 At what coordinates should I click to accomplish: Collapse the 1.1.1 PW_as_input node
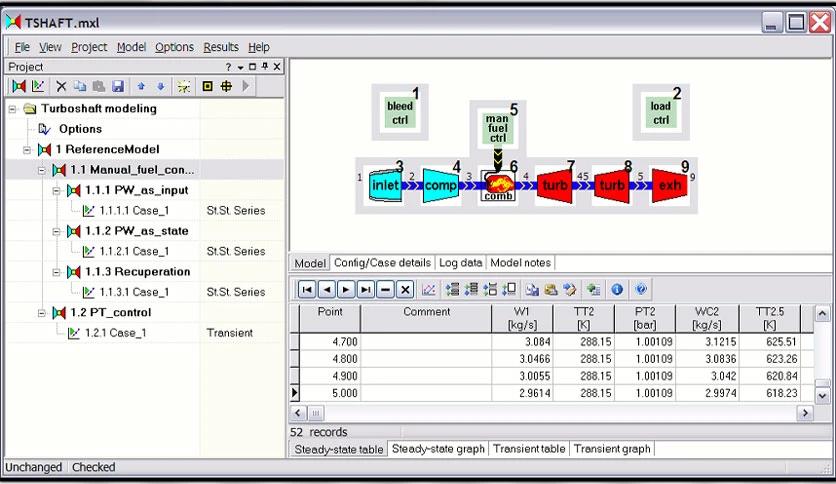(x=56, y=190)
